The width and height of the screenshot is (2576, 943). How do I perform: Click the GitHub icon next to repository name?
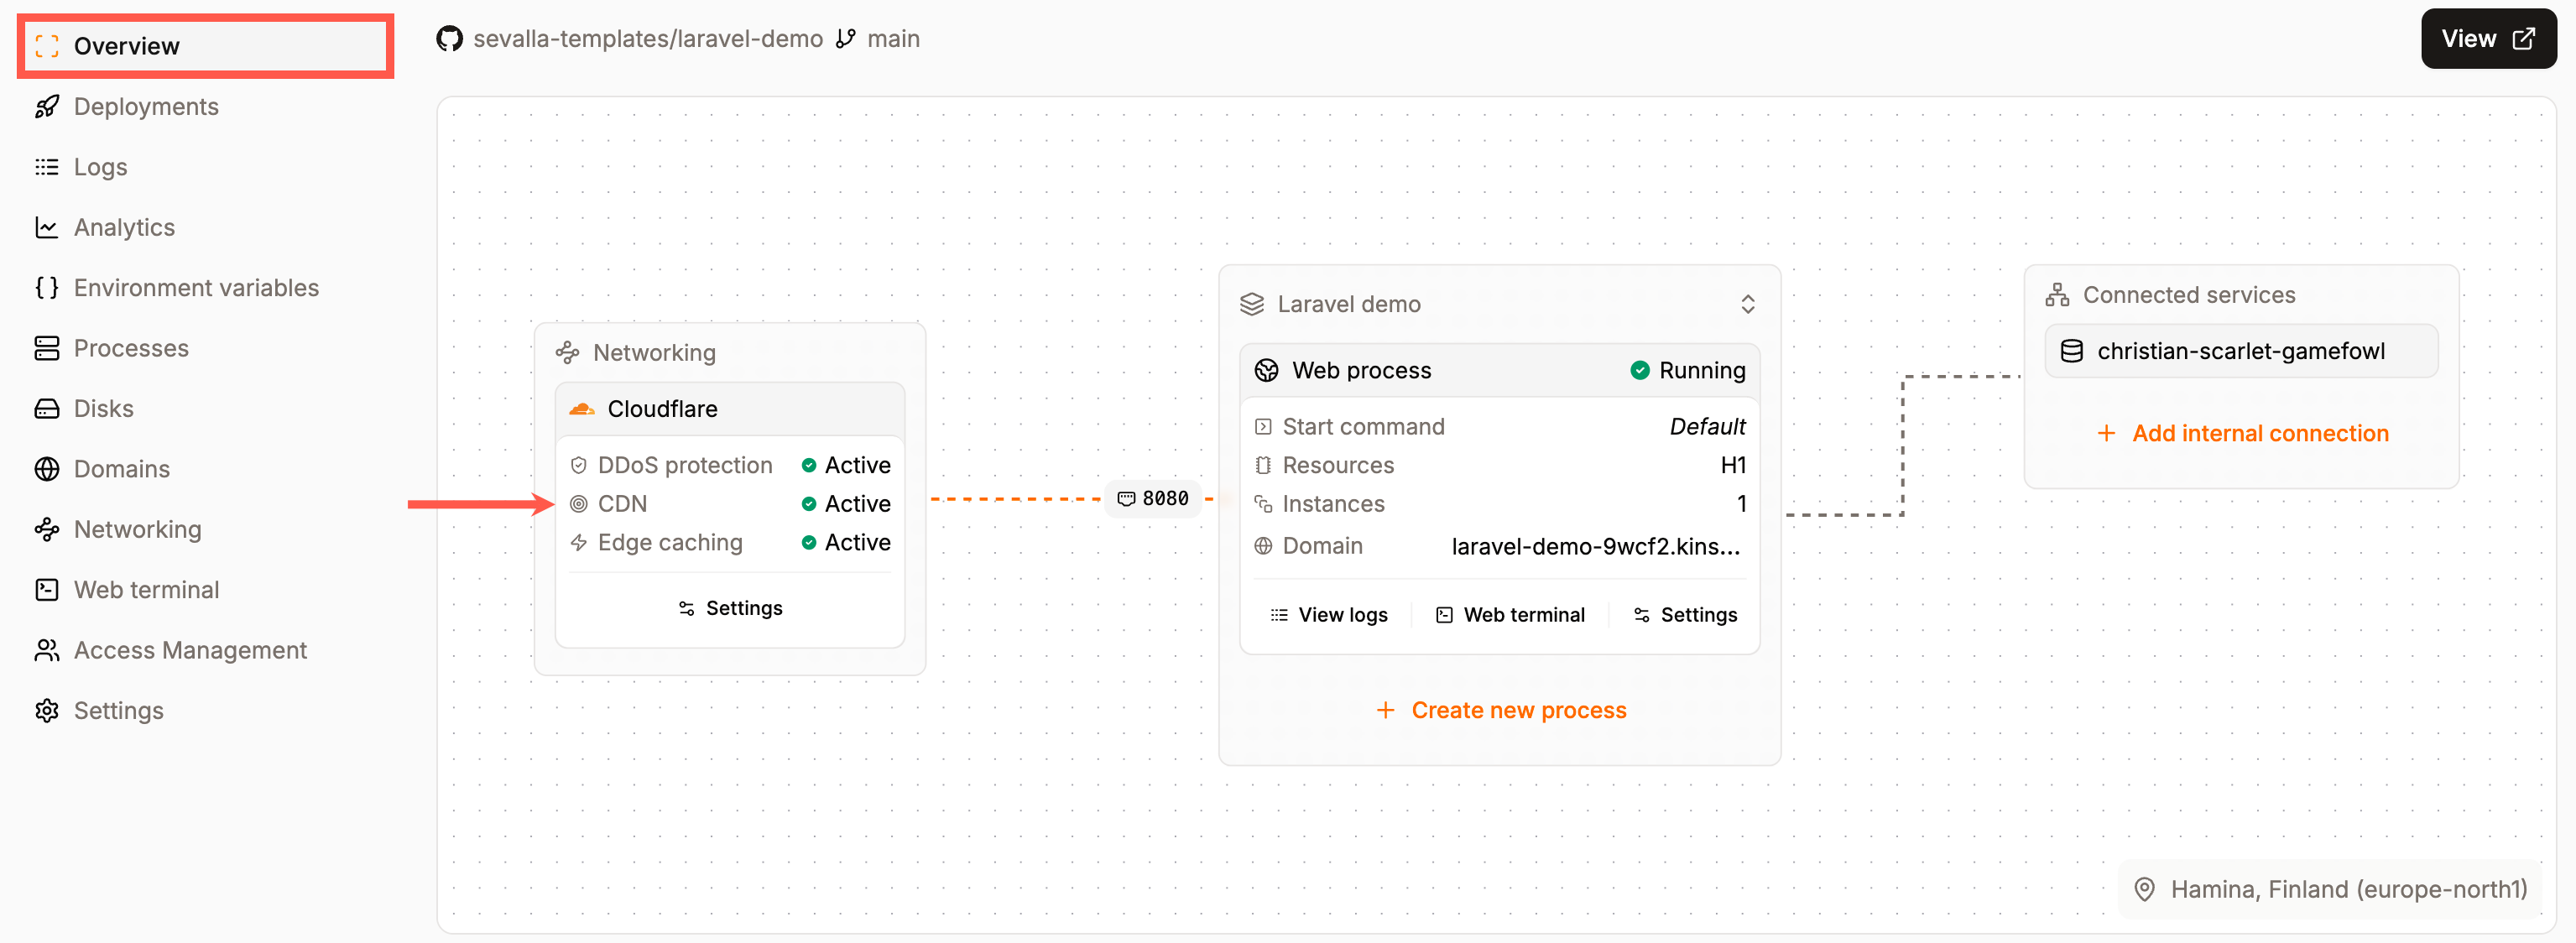pyautogui.click(x=449, y=38)
